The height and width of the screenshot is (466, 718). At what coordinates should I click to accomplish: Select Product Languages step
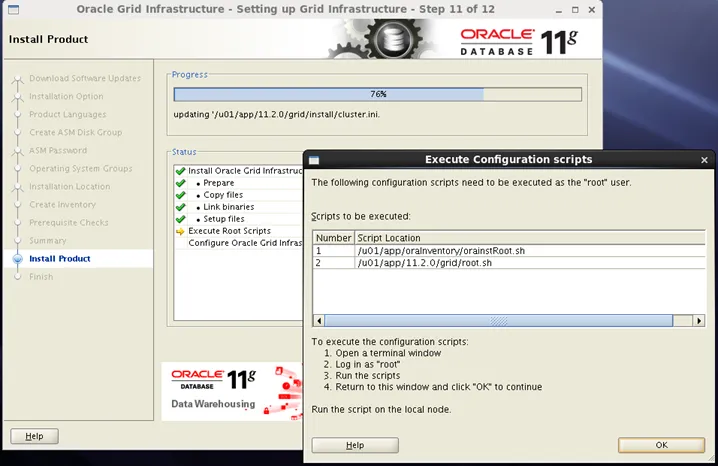tap(68, 114)
